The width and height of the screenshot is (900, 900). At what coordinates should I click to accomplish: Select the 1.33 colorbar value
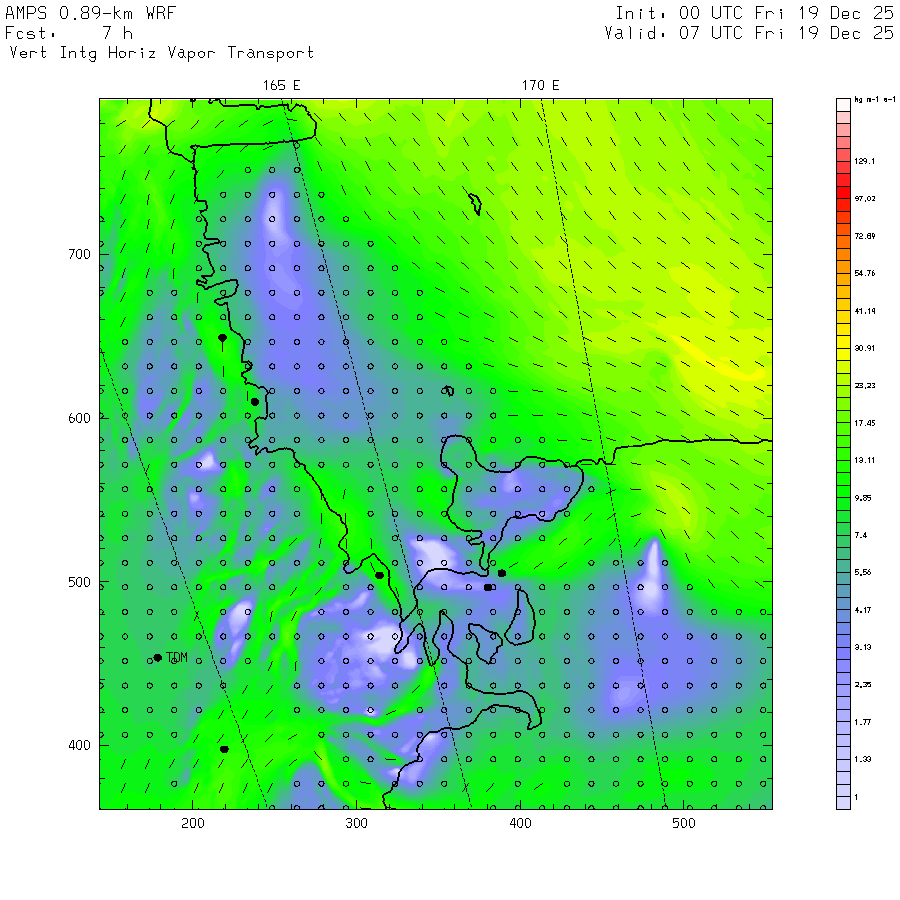click(x=863, y=759)
